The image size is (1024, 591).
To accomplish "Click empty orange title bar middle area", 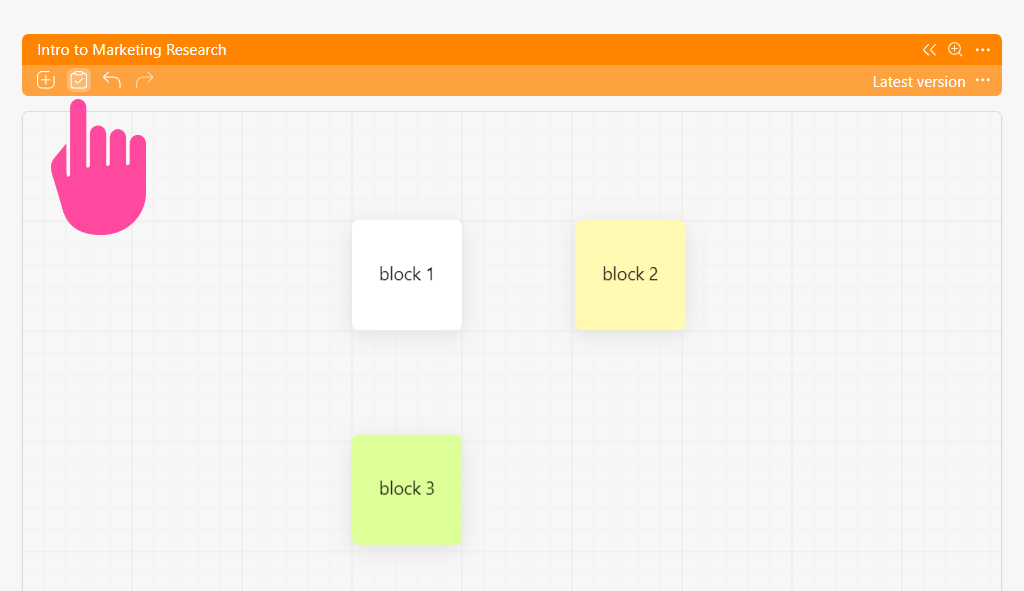I will coord(575,50).
